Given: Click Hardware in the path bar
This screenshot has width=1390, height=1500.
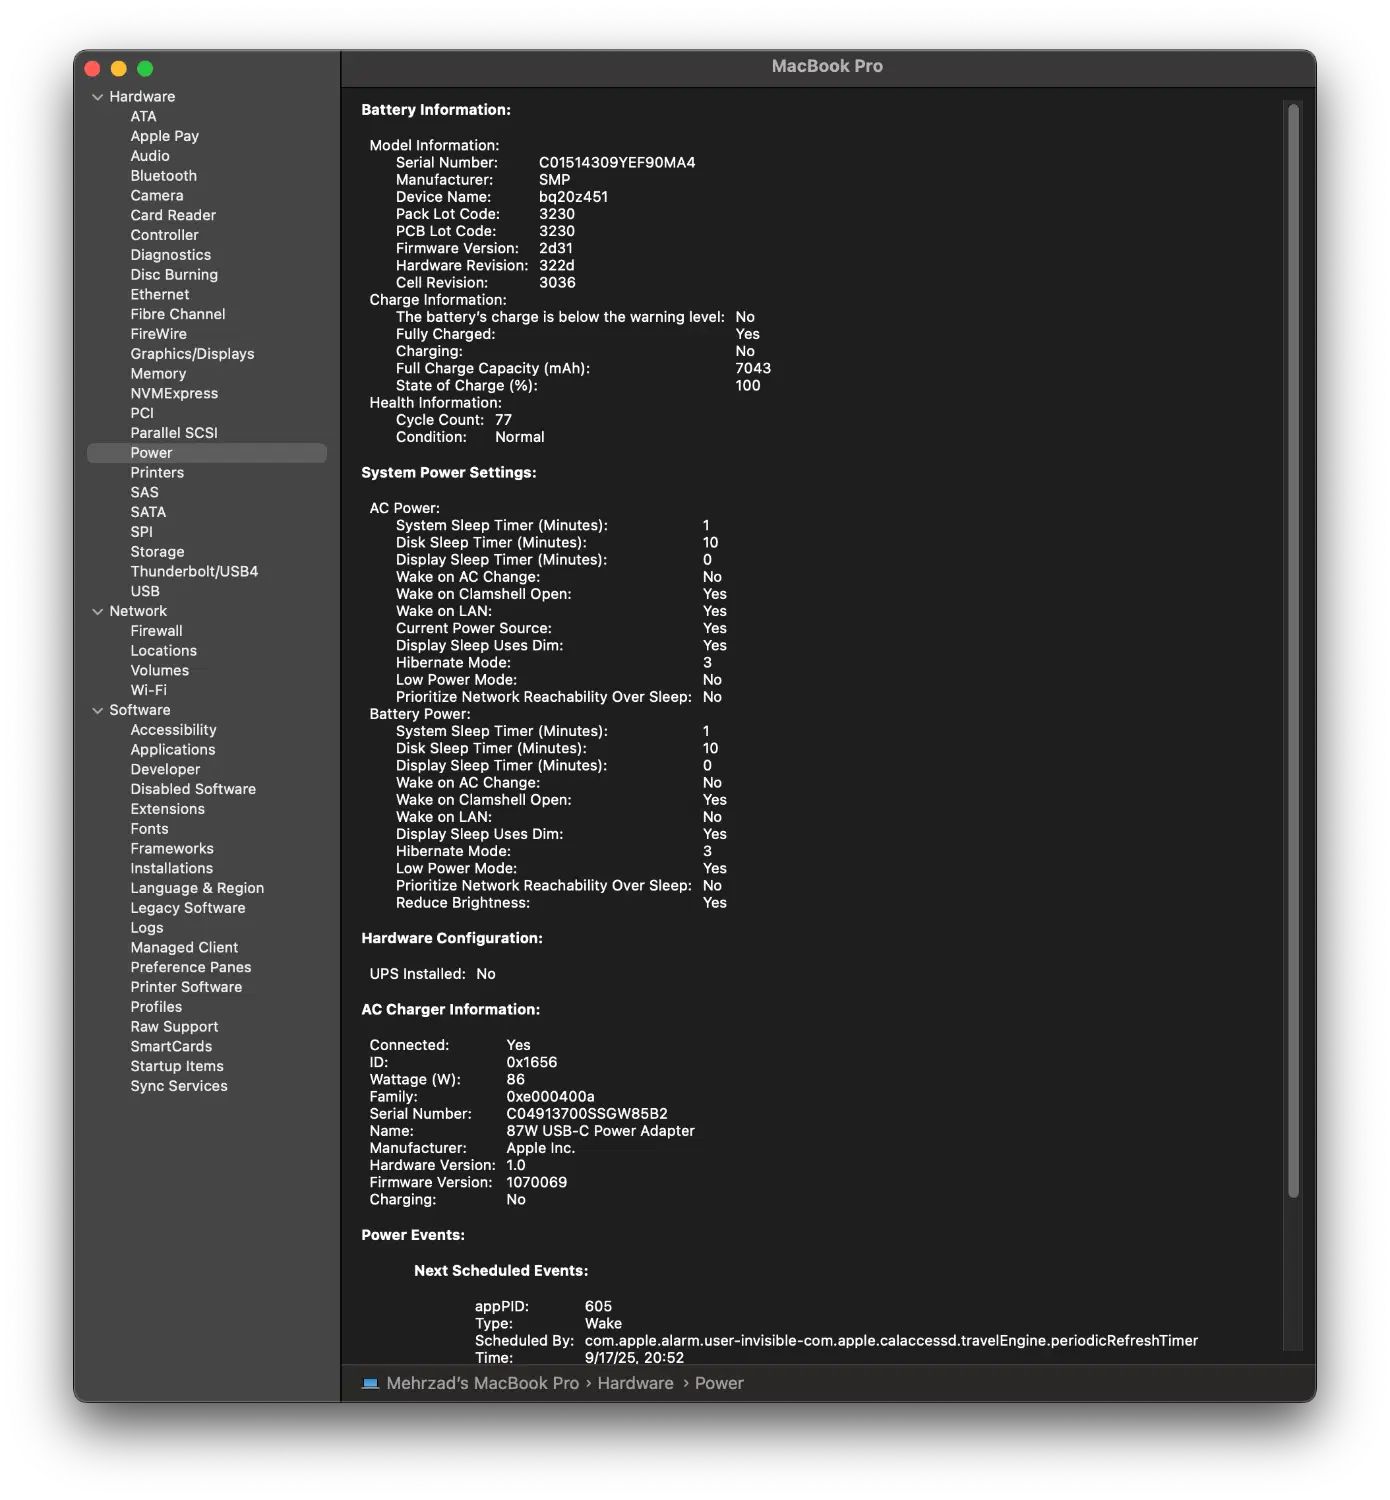Looking at the screenshot, I should 636,1383.
